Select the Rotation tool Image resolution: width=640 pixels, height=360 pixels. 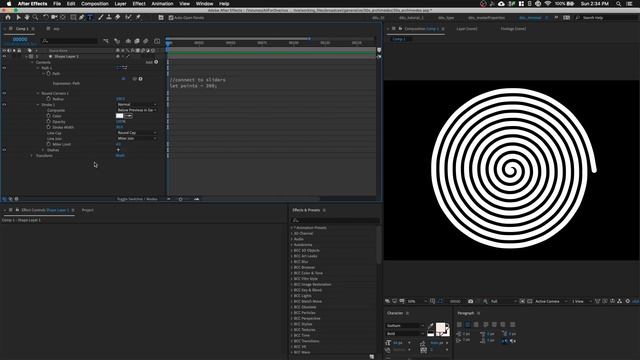pyautogui.click(x=46, y=18)
